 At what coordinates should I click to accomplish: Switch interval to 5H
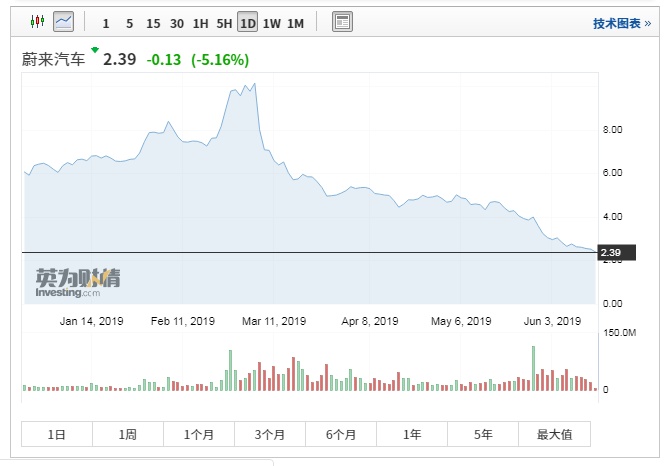pos(224,23)
